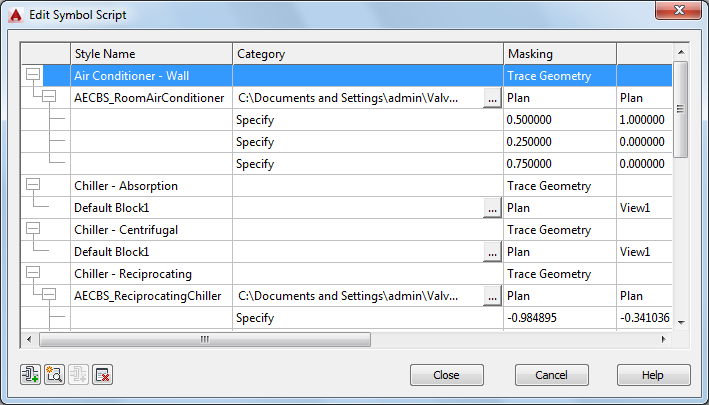Click the magnifier icon with orange star
This screenshot has width=709, height=405.
tap(55, 375)
